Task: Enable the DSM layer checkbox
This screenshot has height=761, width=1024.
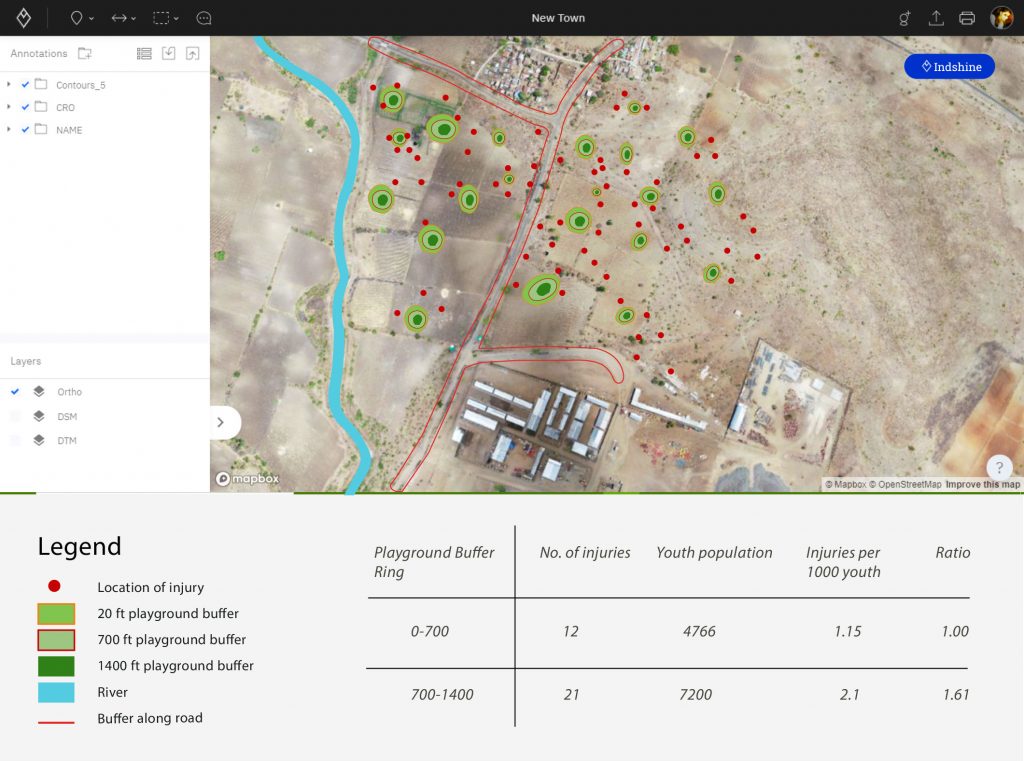Action: click(x=15, y=416)
